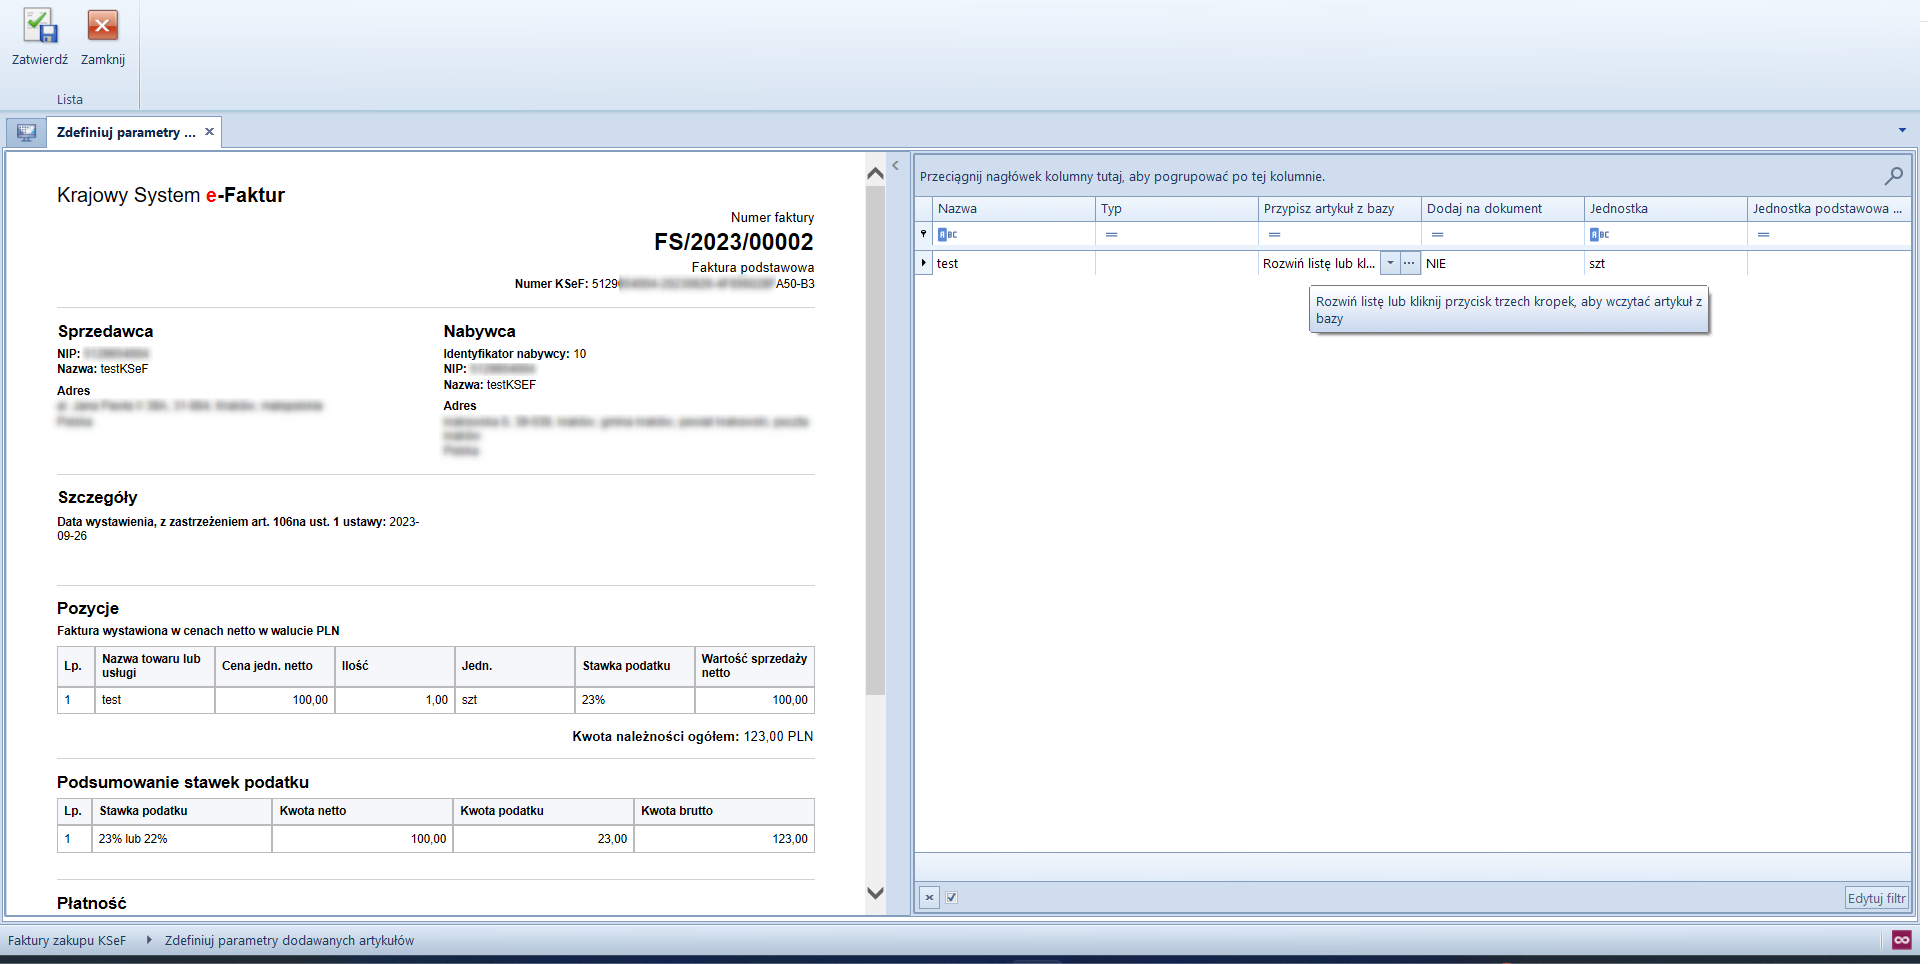1928x964 pixels.
Task: Expand the Przypisz artykuł z bazy dropdown
Action: (1390, 263)
